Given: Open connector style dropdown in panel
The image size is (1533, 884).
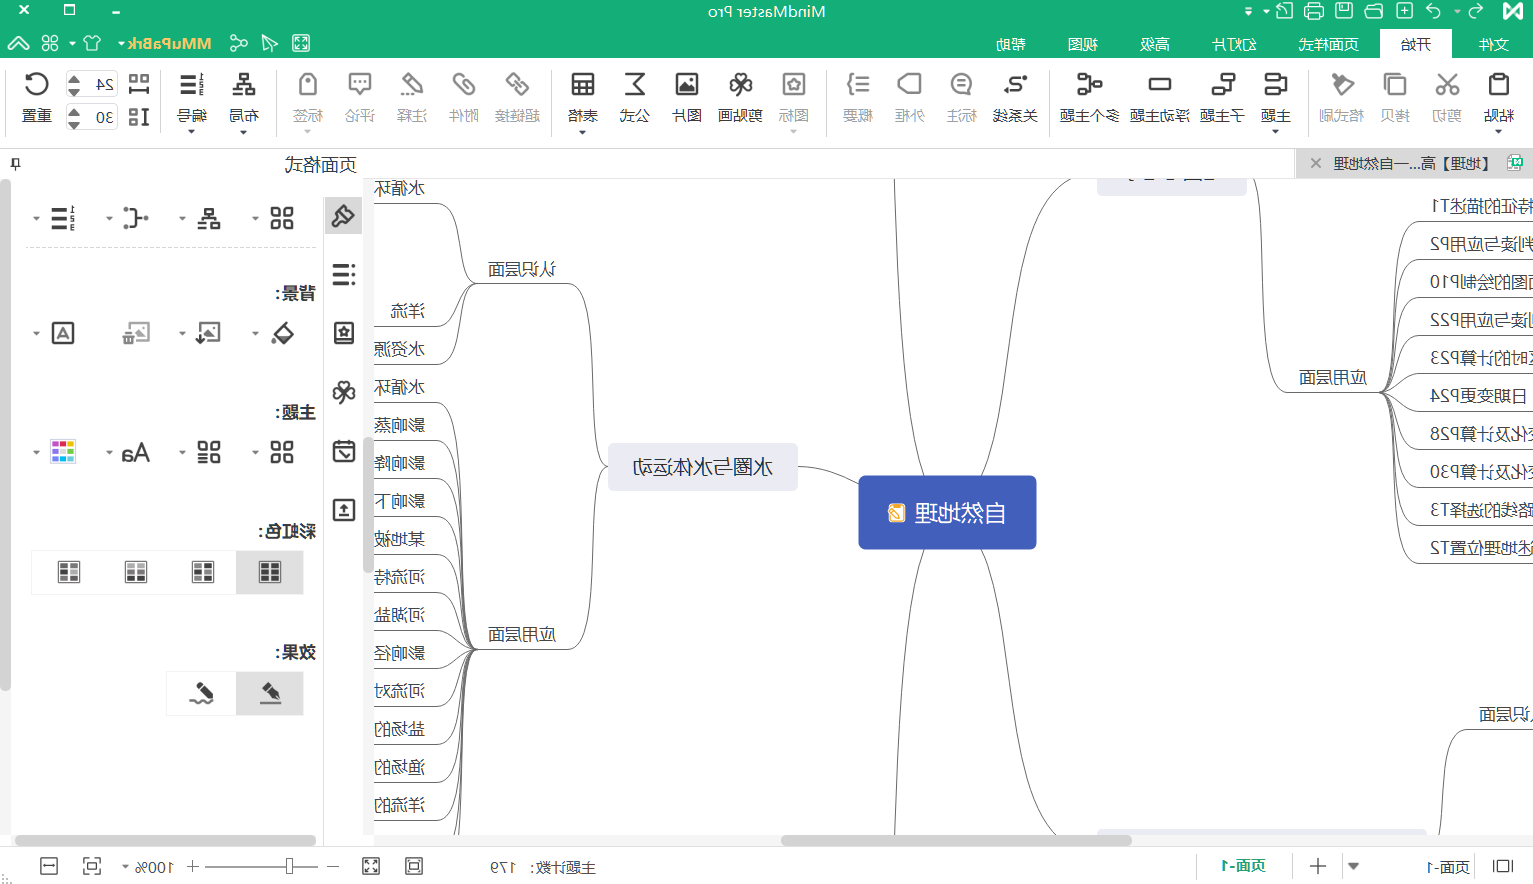Looking at the screenshot, I should 109,218.
